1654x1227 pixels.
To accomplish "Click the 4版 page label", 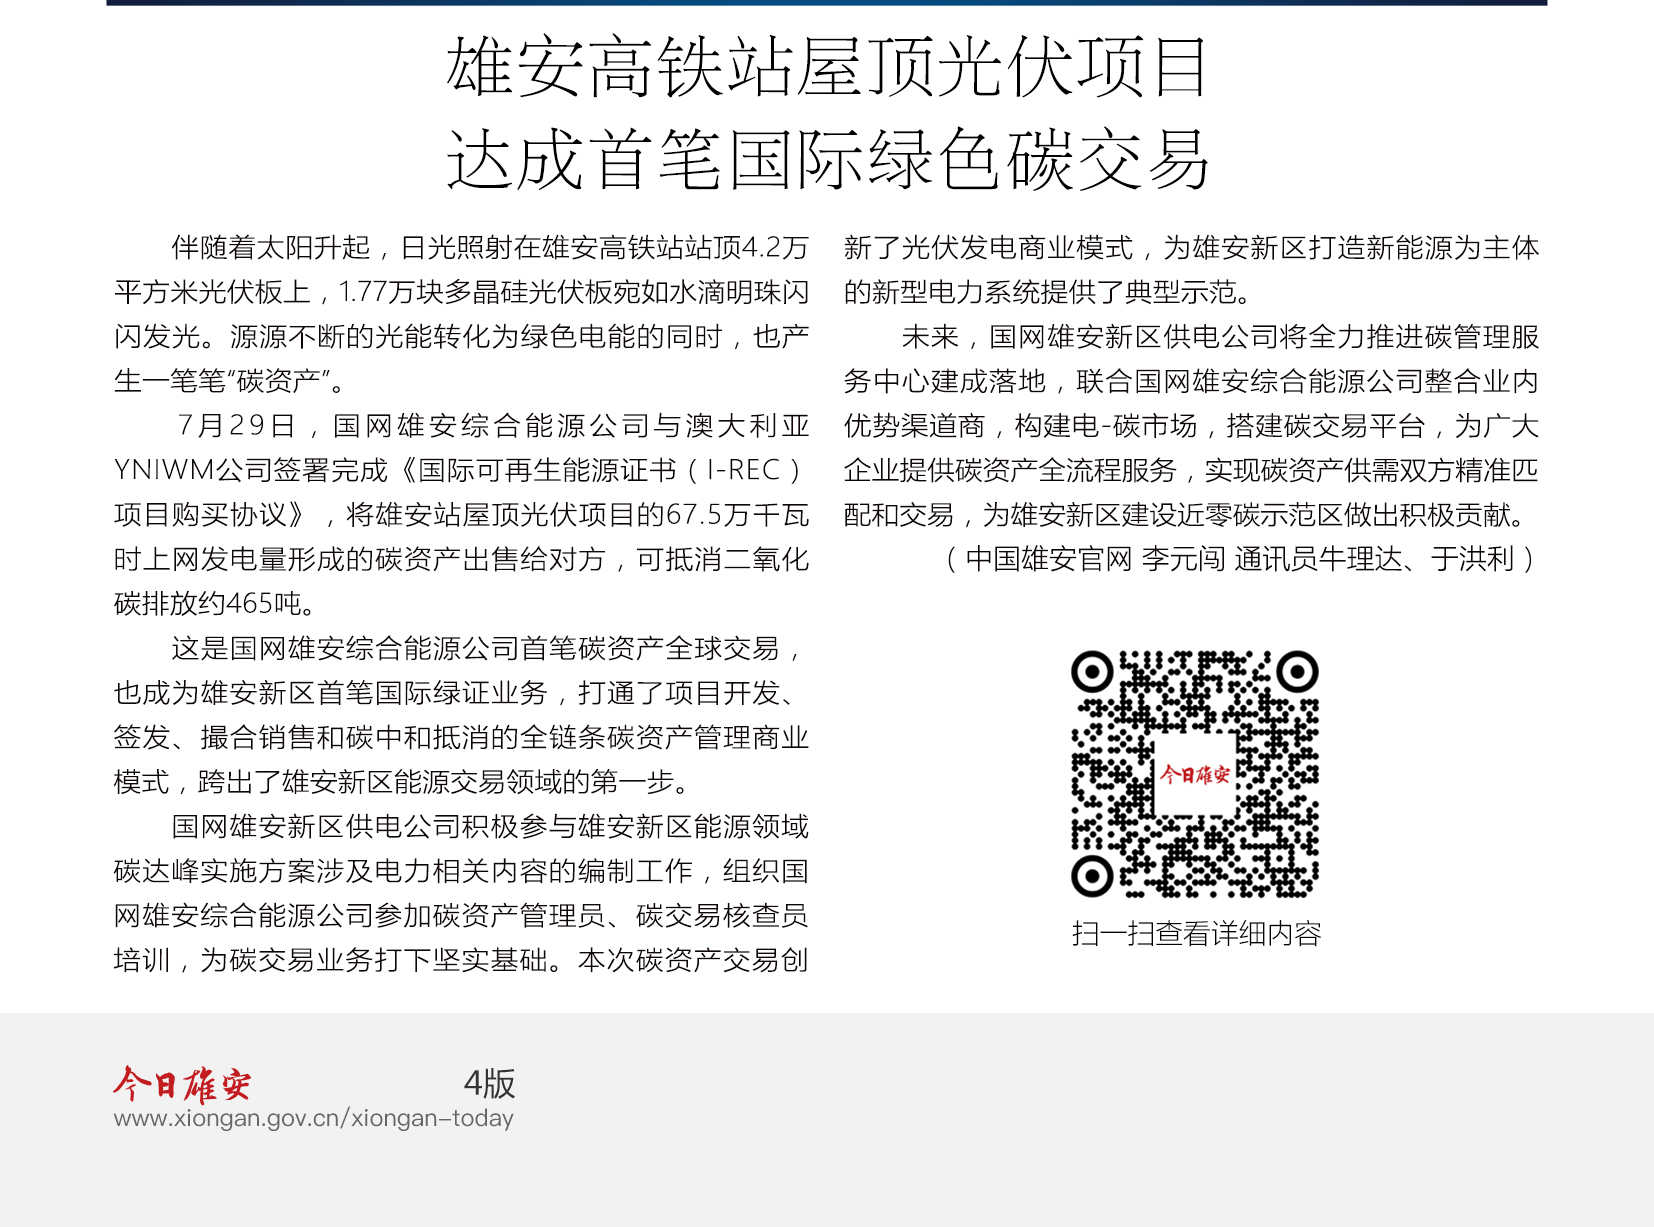I will (x=489, y=1083).
